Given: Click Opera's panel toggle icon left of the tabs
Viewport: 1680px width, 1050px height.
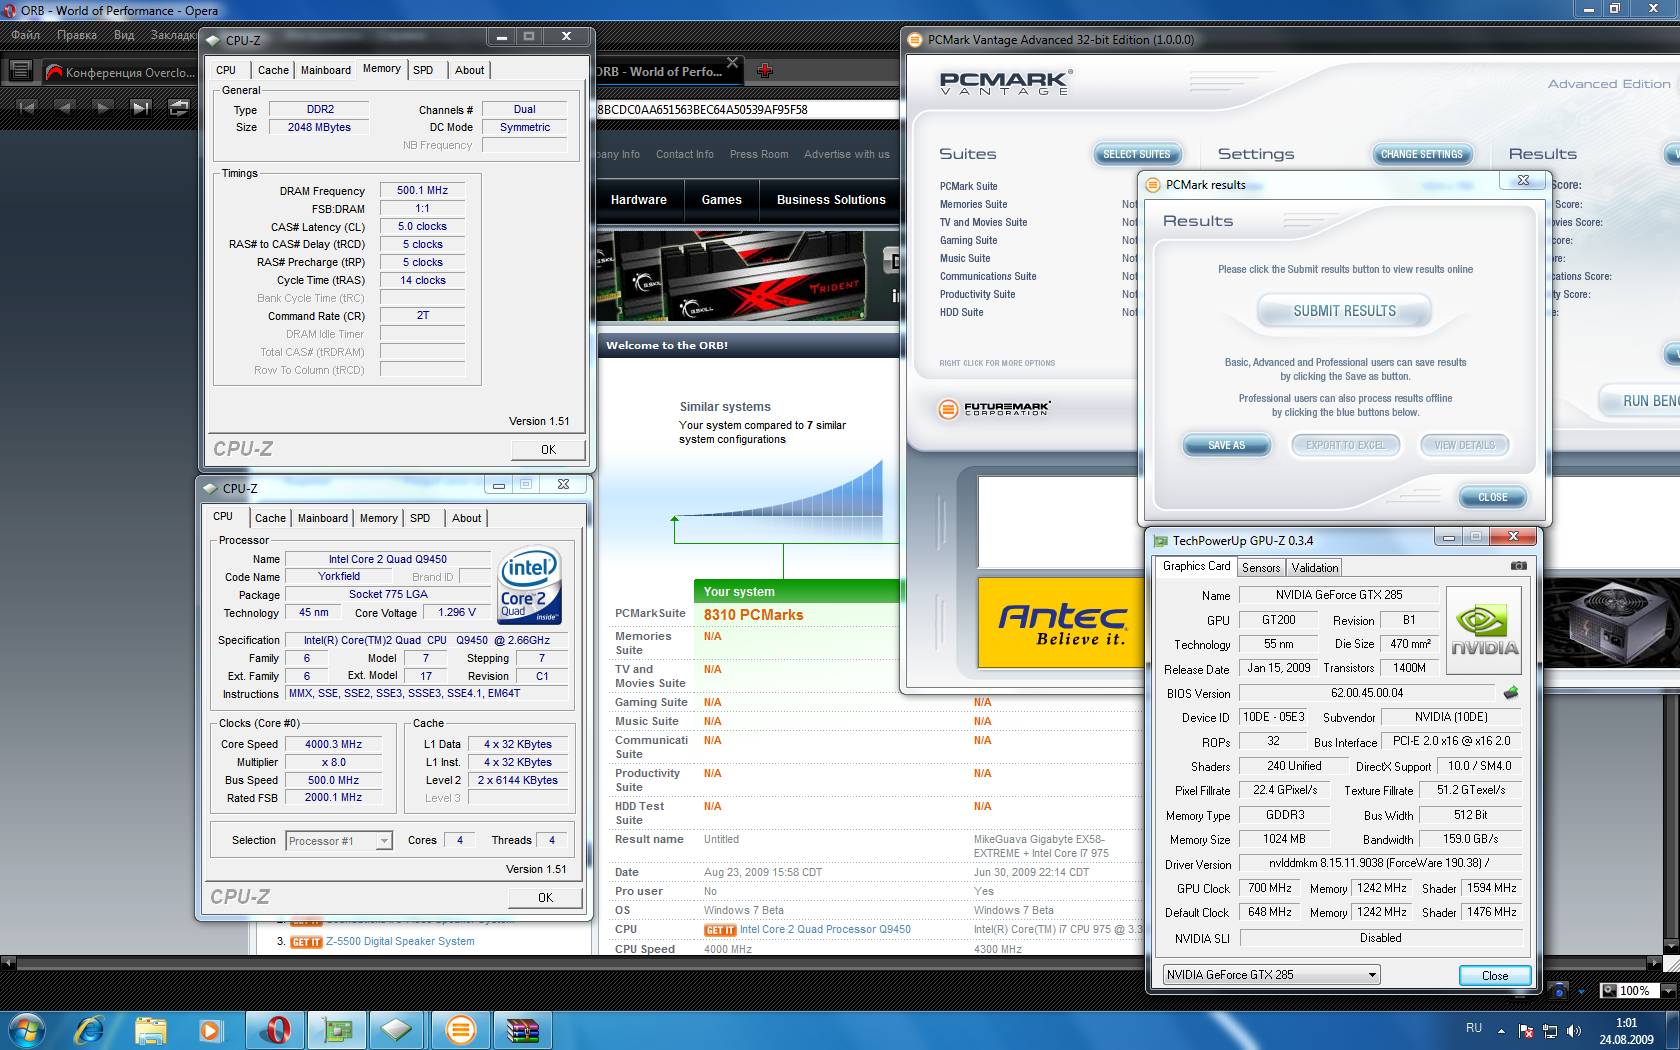Looking at the screenshot, I should [19, 71].
